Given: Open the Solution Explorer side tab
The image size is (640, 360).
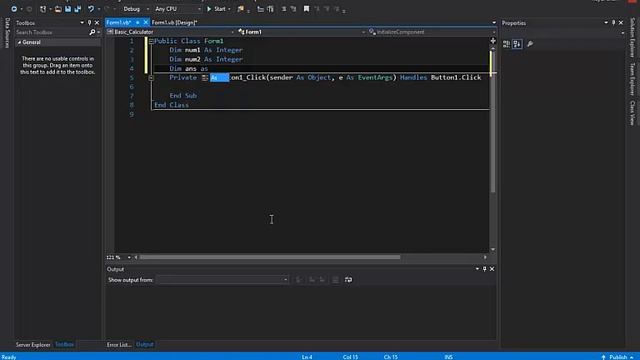Looking at the screenshot, I should pos(632,37).
